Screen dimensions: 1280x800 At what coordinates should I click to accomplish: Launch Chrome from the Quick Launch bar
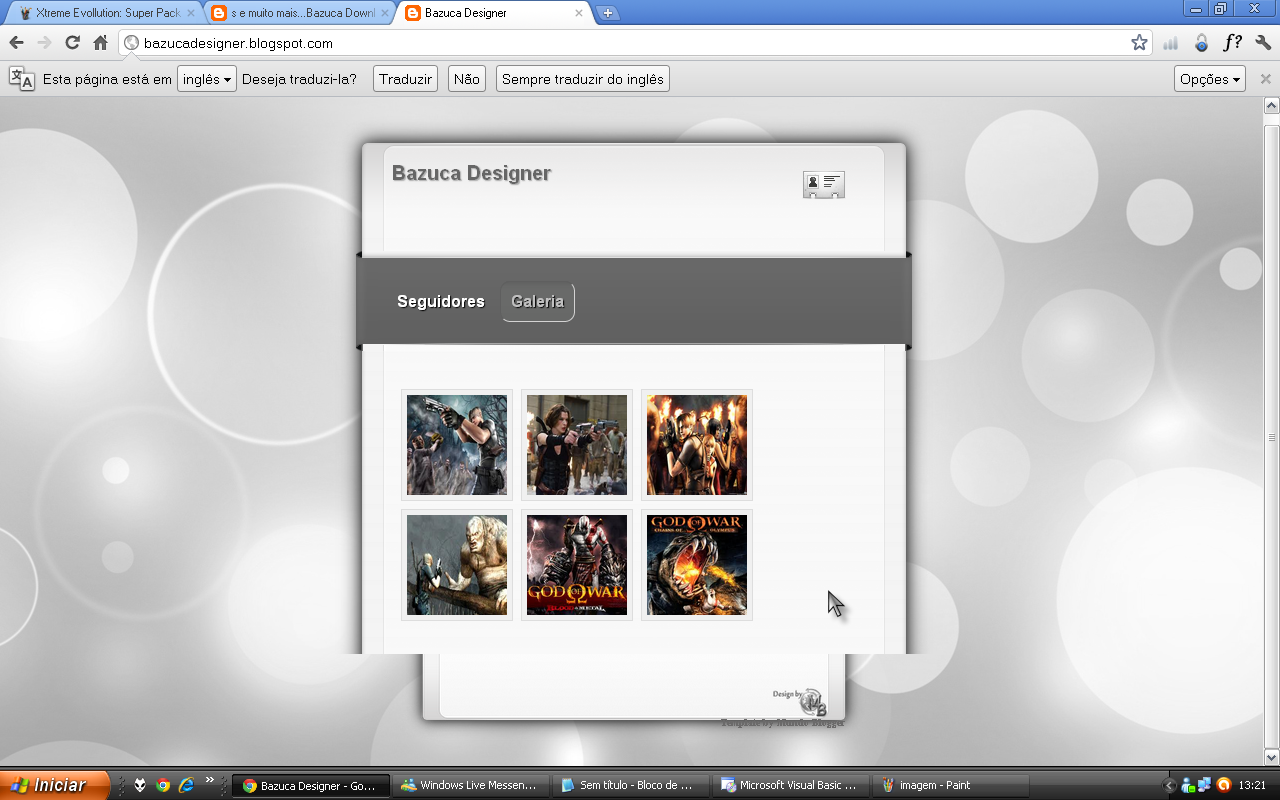coord(163,785)
